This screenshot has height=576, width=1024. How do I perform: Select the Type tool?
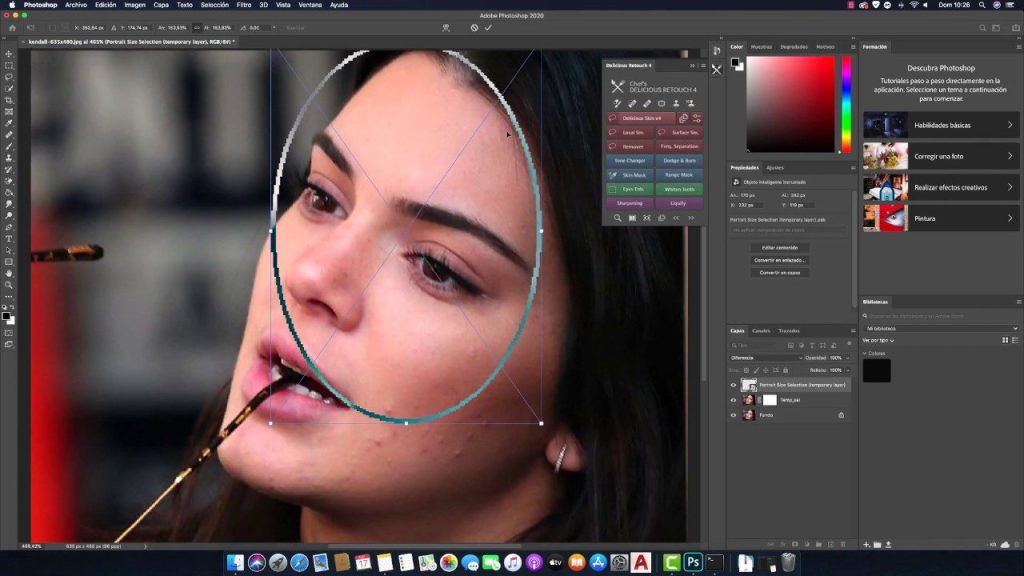tap(10, 238)
